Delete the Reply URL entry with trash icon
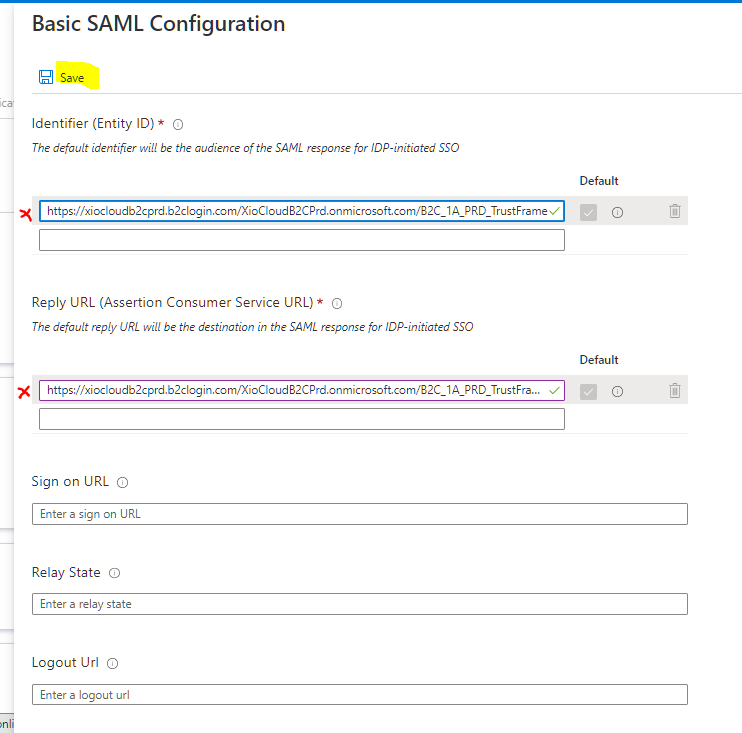The height and width of the screenshot is (733, 742). click(675, 390)
